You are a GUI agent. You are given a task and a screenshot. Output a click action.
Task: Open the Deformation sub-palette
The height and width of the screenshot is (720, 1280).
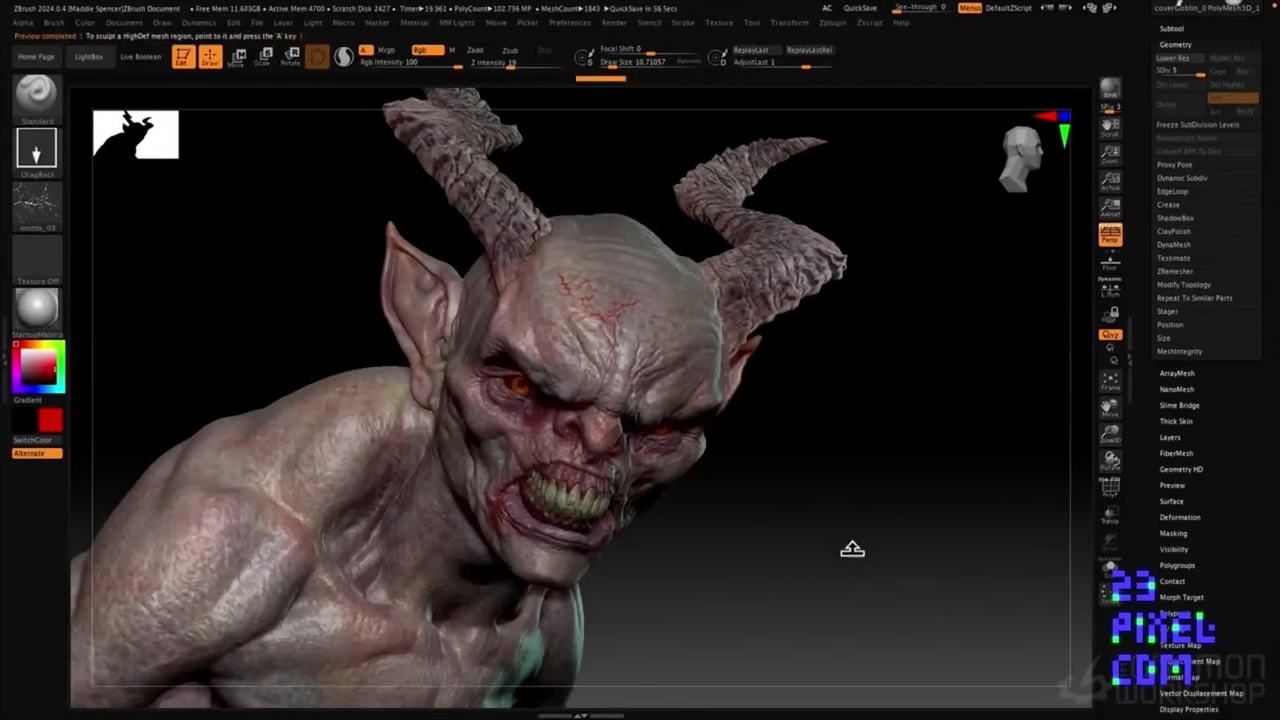(1180, 517)
